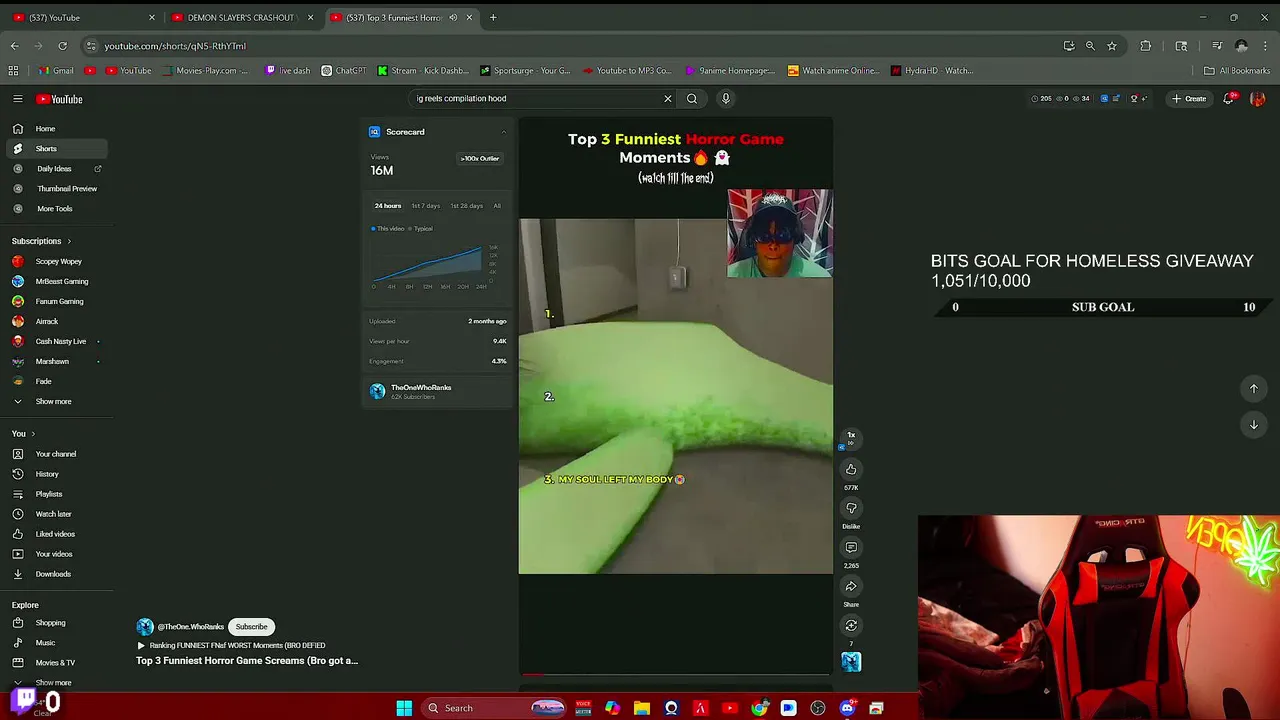
Task: Open Shorts in YouTube sidebar
Action: point(55,149)
